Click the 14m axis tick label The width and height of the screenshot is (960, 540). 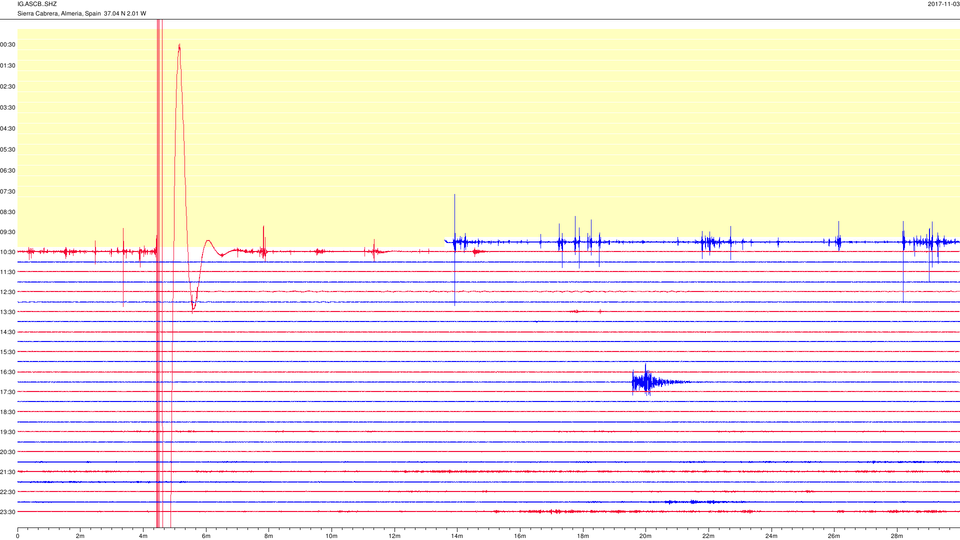point(457,536)
